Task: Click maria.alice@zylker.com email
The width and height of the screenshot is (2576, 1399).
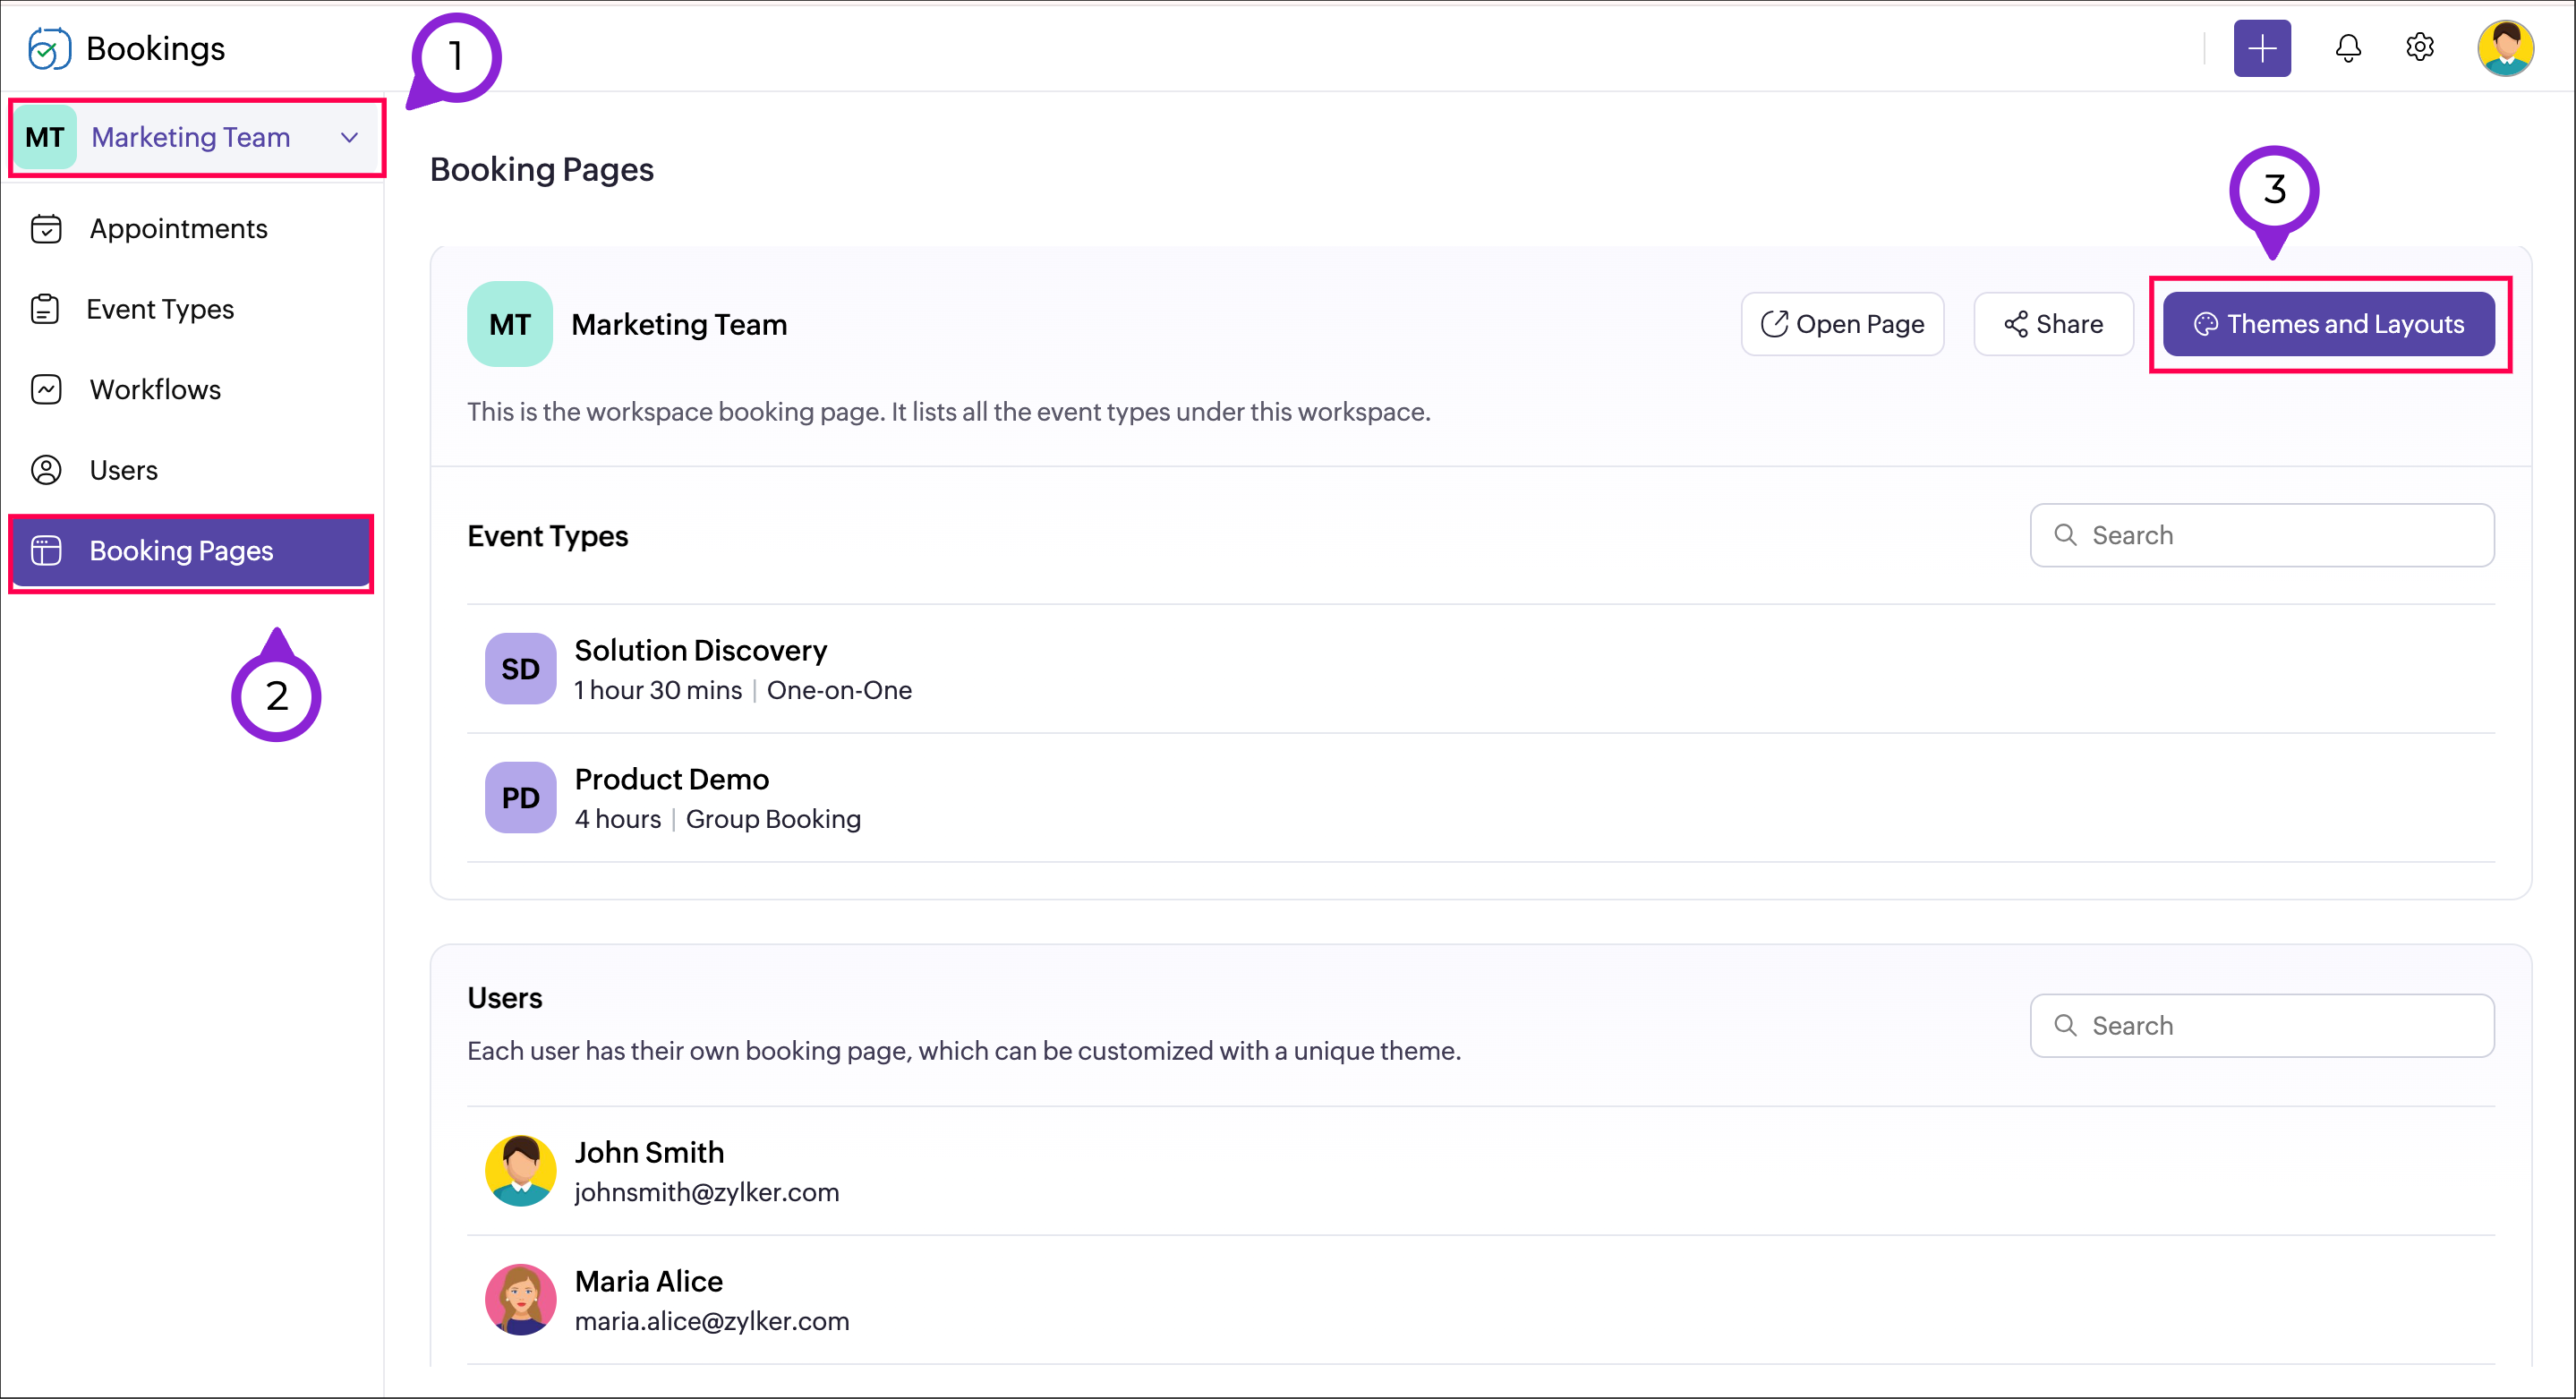Action: click(x=711, y=1321)
